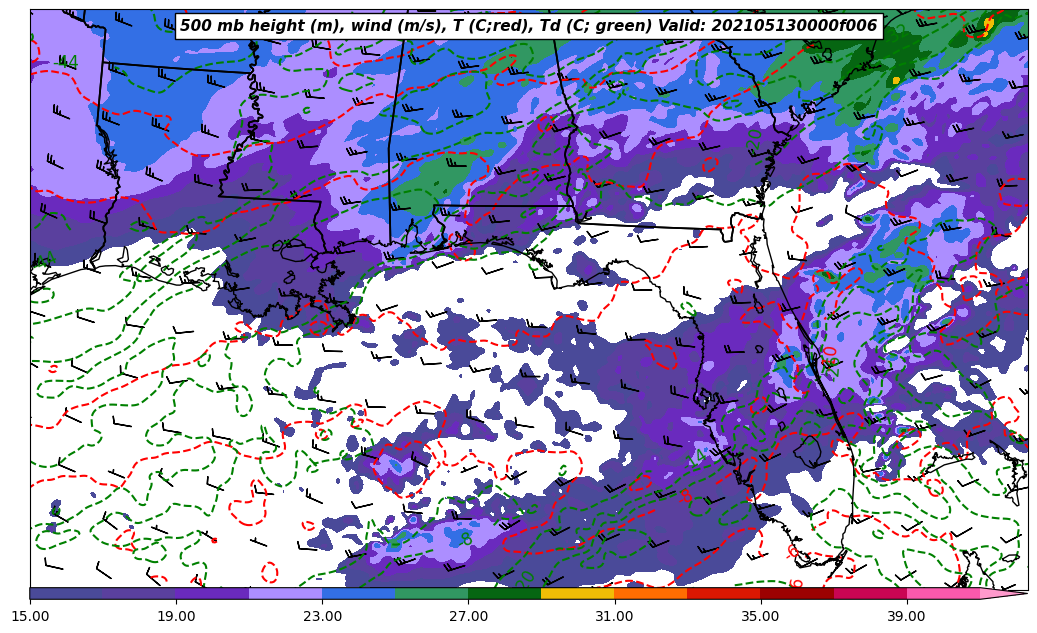Viewport: 1037px width, 633px height.
Task: Click the yellow segment of the colorbar
Action: click(577, 593)
